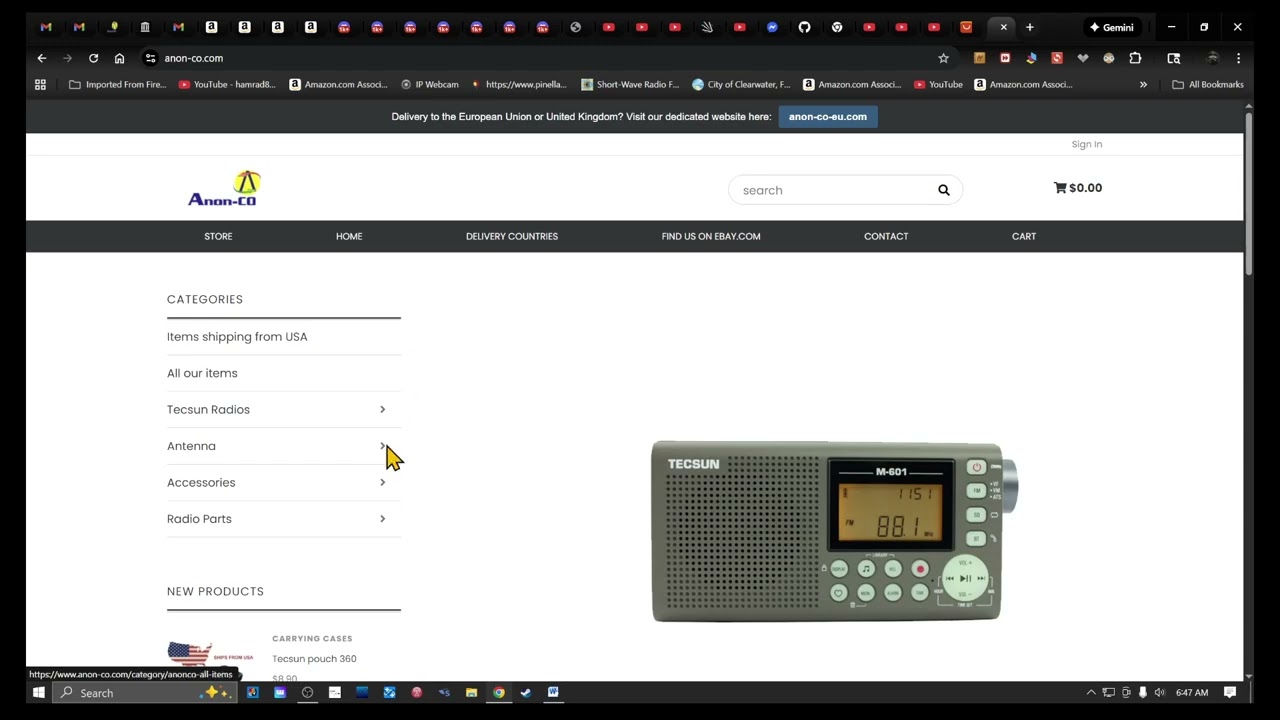This screenshot has height=720, width=1280.
Task: Open a new browser tab
Action: click(1029, 27)
